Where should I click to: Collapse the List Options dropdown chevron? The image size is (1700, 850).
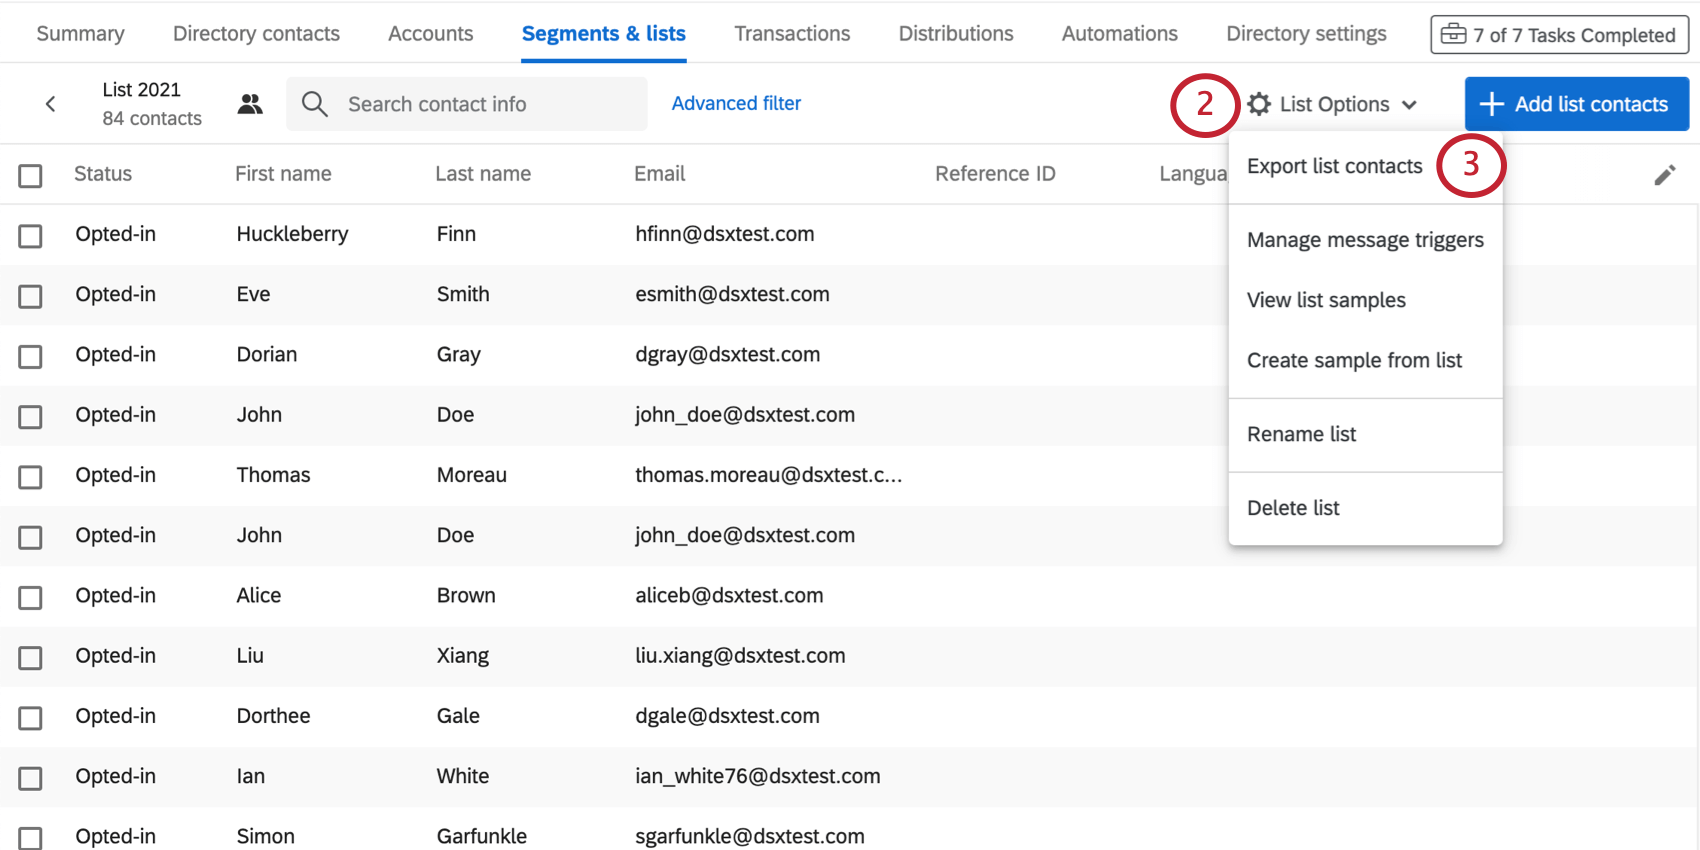(1409, 105)
